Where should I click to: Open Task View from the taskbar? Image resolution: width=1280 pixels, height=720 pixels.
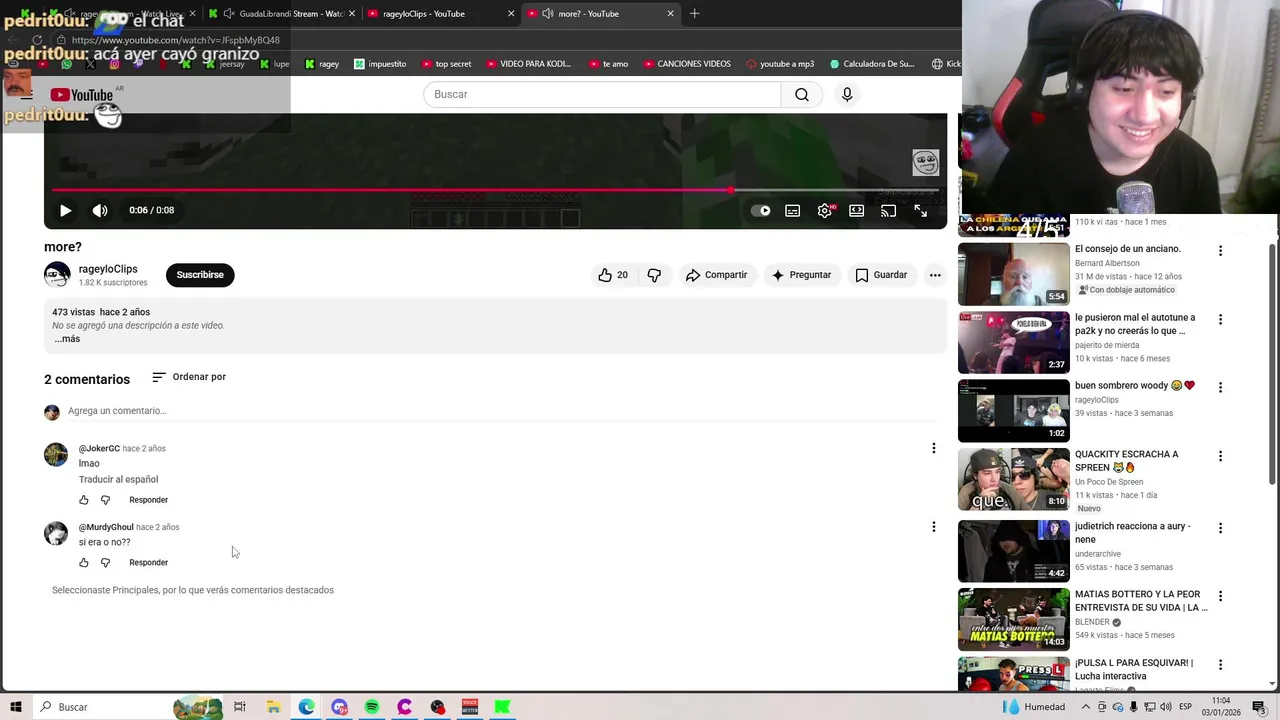click(x=240, y=707)
